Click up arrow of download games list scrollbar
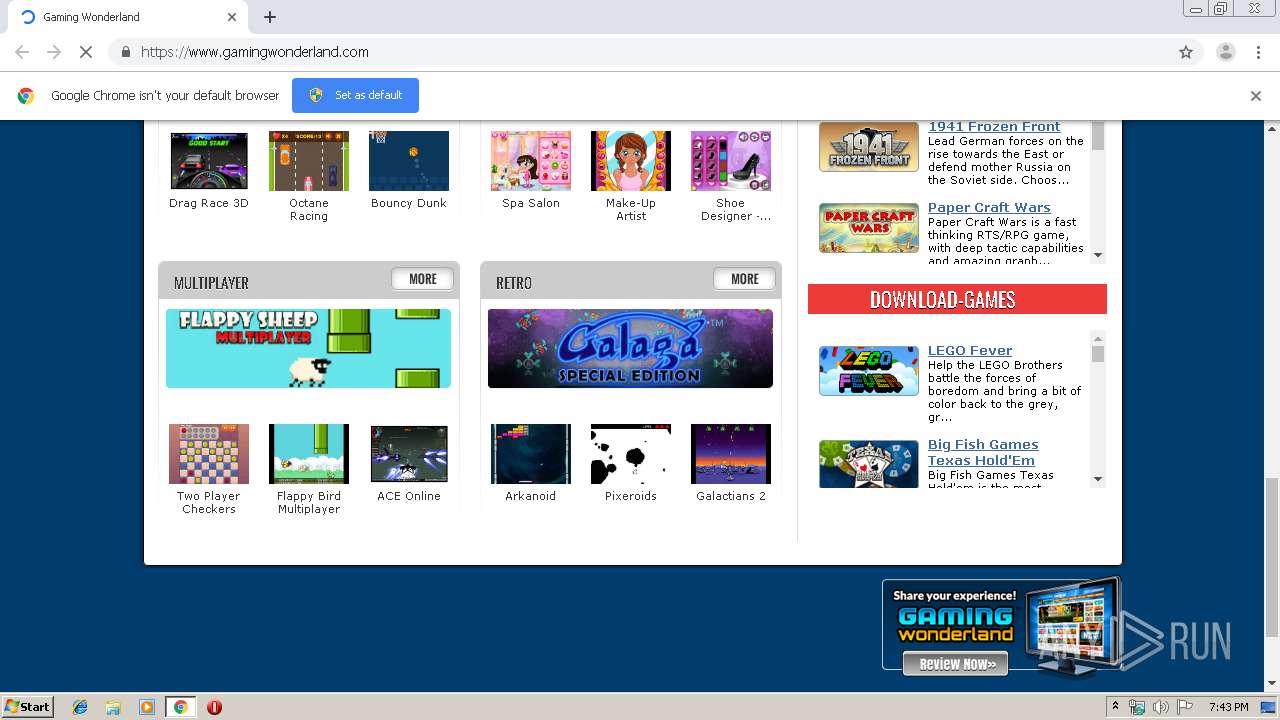 click(x=1098, y=338)
